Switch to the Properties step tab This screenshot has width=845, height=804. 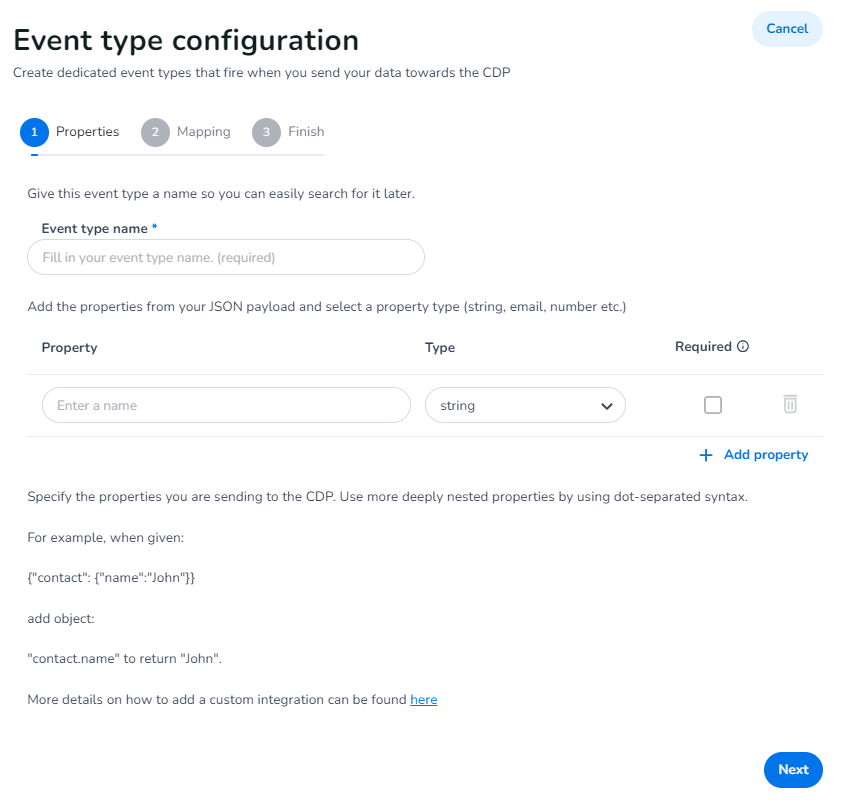pyautogui.click(x=87, y=132)
